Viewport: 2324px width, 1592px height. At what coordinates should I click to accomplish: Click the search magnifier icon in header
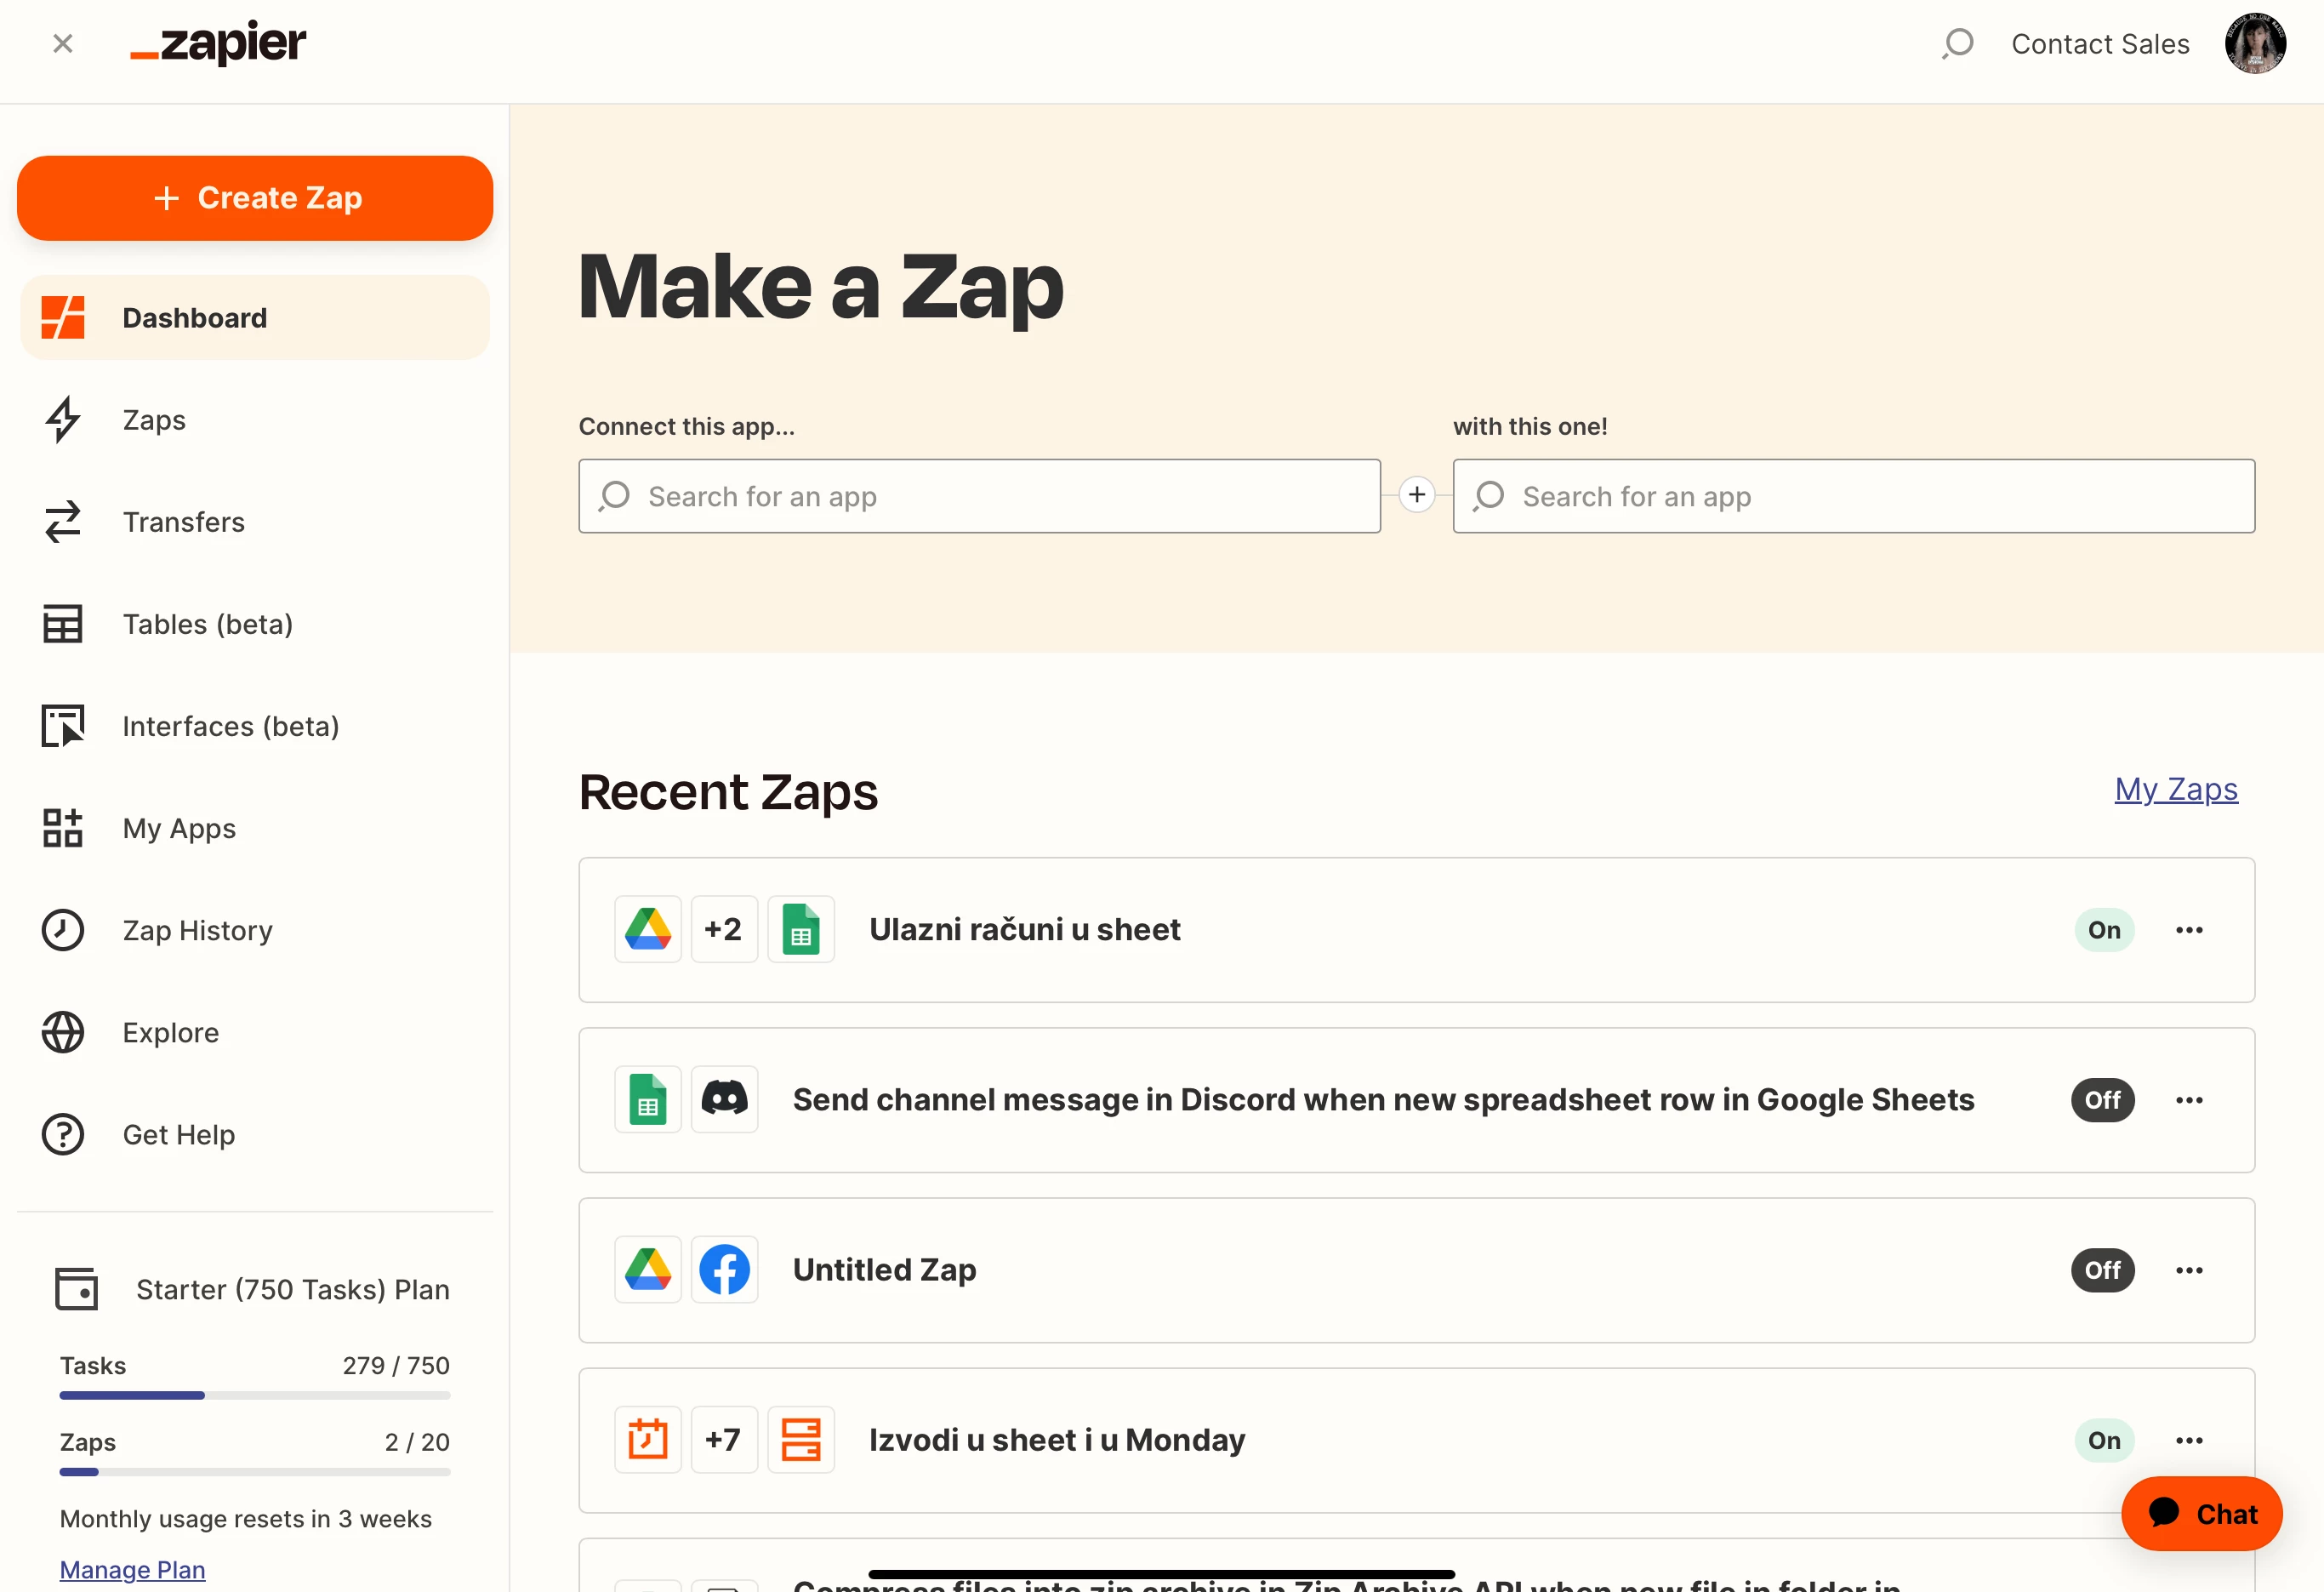(x=1957, y=44)
